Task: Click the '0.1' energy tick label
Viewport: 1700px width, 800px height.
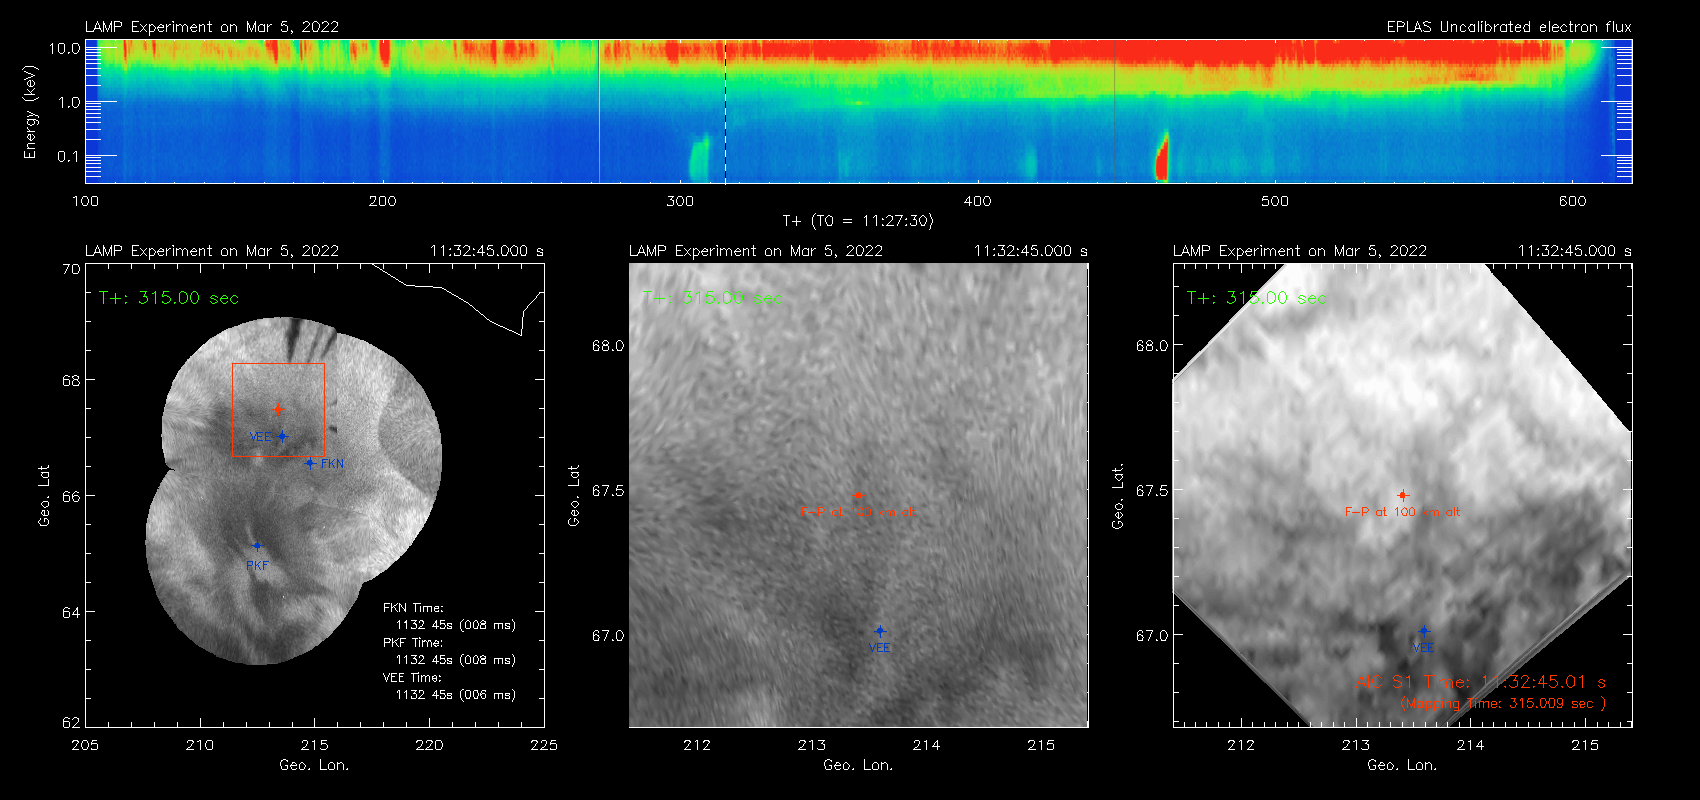Action: pyautogui.click(x=69, y=156)
